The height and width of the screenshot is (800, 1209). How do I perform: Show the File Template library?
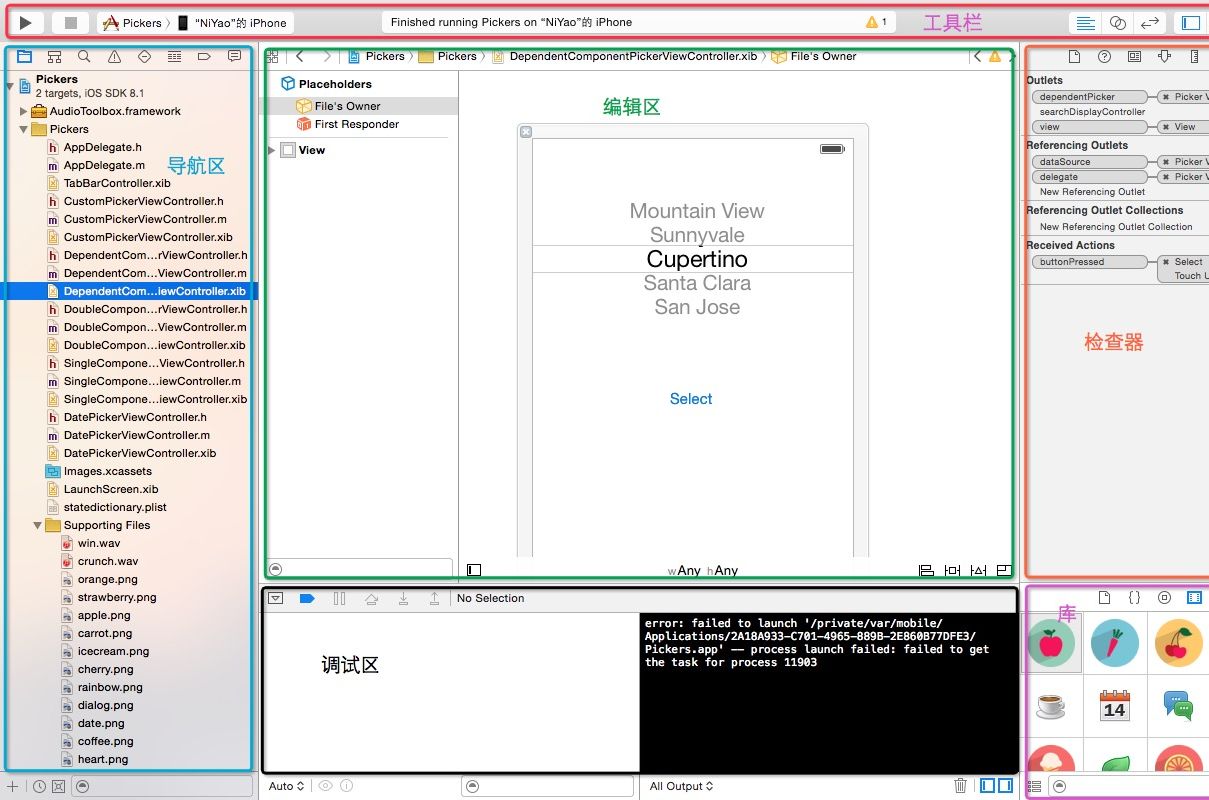1104,598
